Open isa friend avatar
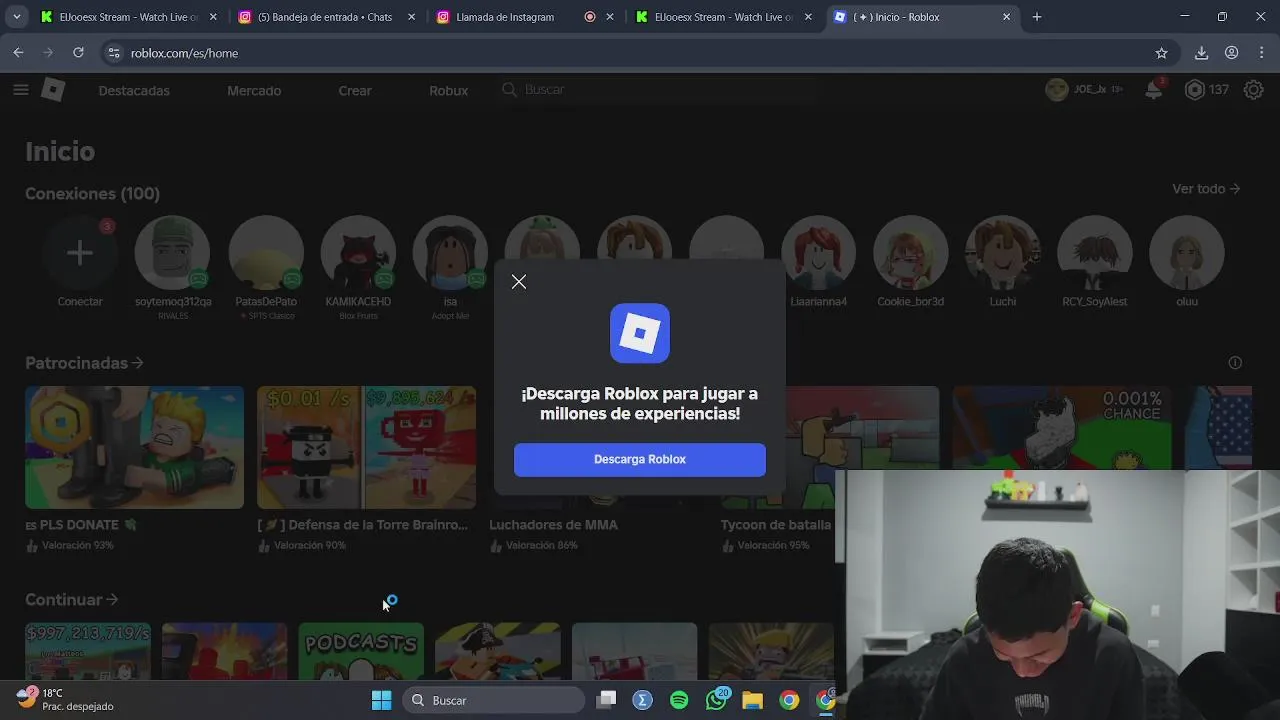The height and width of the screenshot is (720, 1280). (x=450, y=253)
